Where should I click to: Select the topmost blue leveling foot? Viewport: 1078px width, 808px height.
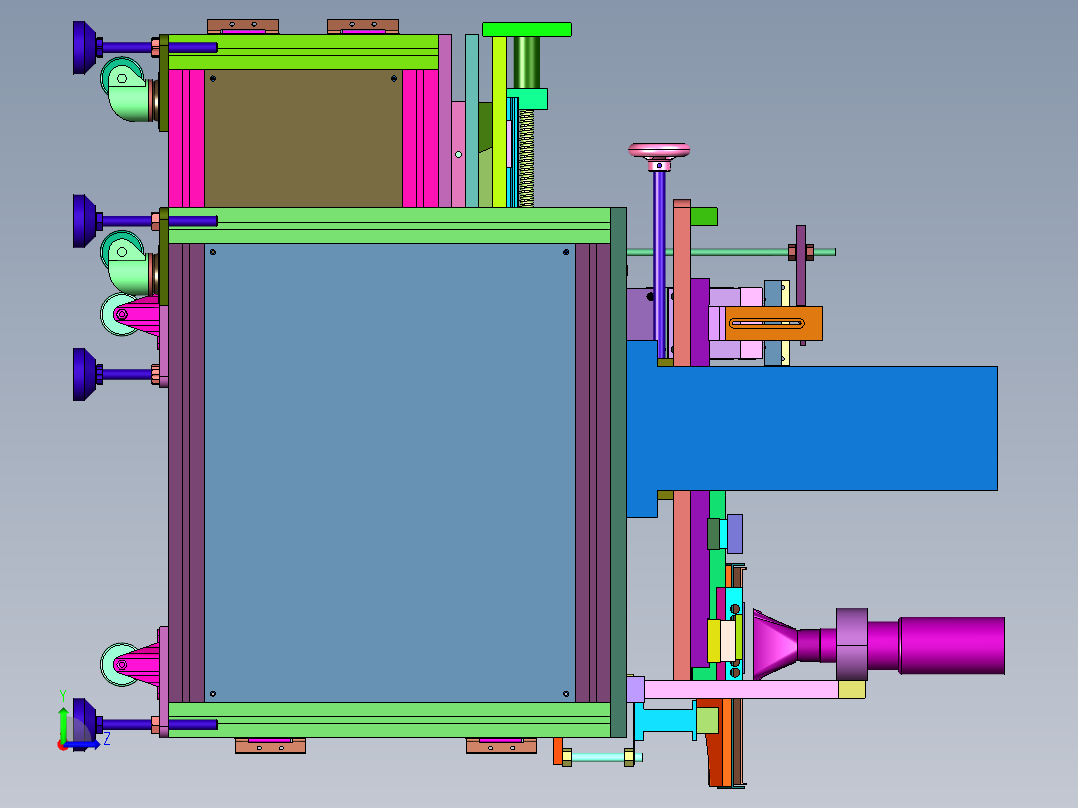86,47
